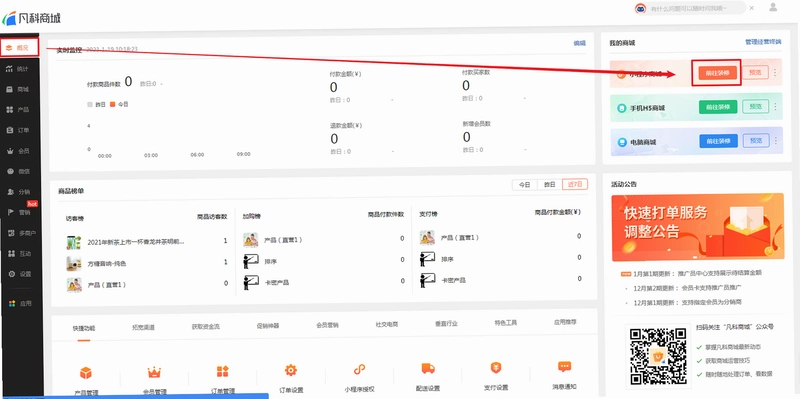The image size is (800, 399).
Task: Open the 互动 interaction sidebar item
Action: (20, 254)
